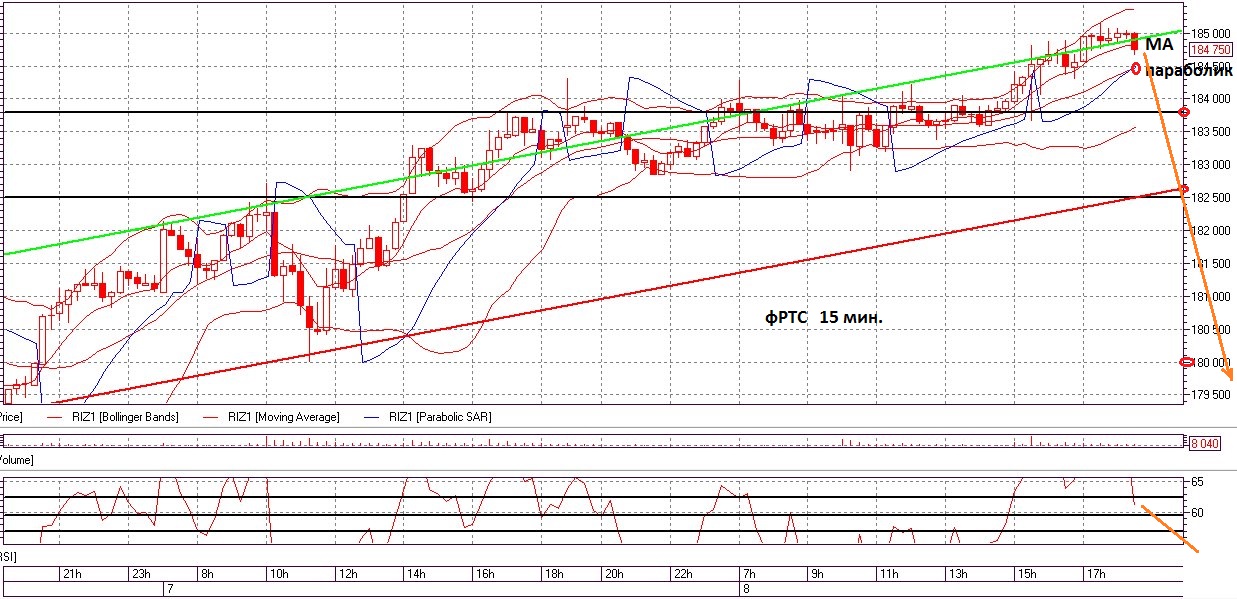Click the 183 500 price axis label

1211,131
